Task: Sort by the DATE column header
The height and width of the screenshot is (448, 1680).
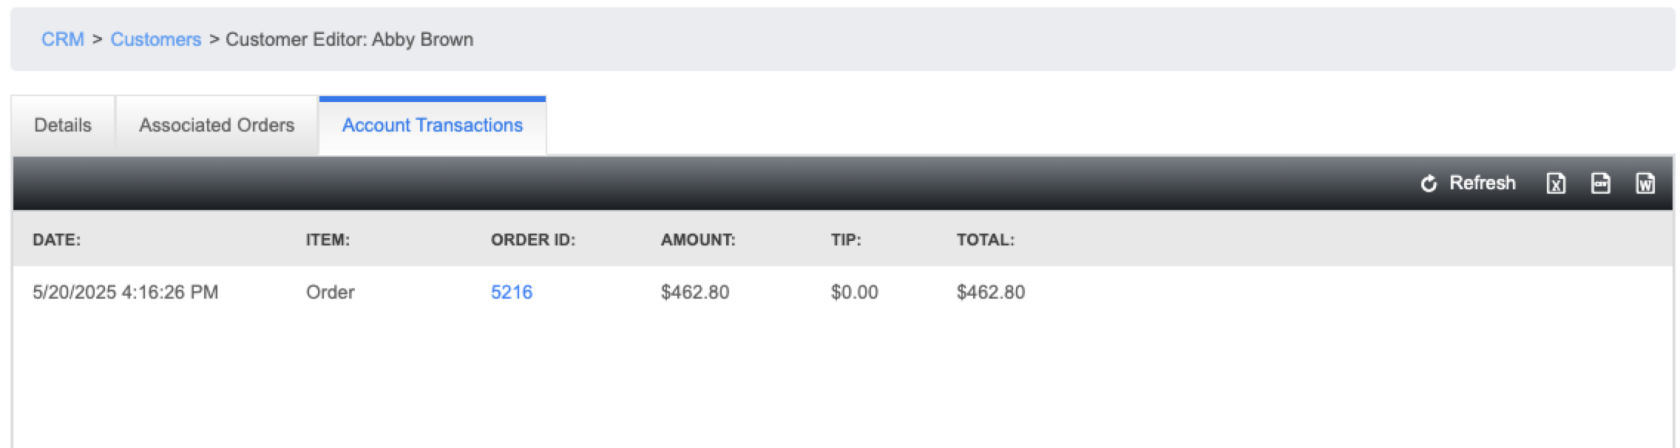Action: pos(57,240)
